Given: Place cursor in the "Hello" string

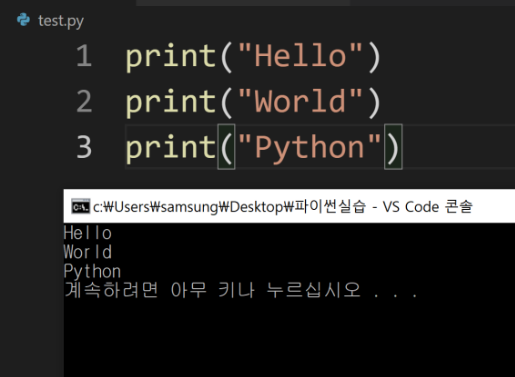Looking at the screenshot, I should click(300, 56).
